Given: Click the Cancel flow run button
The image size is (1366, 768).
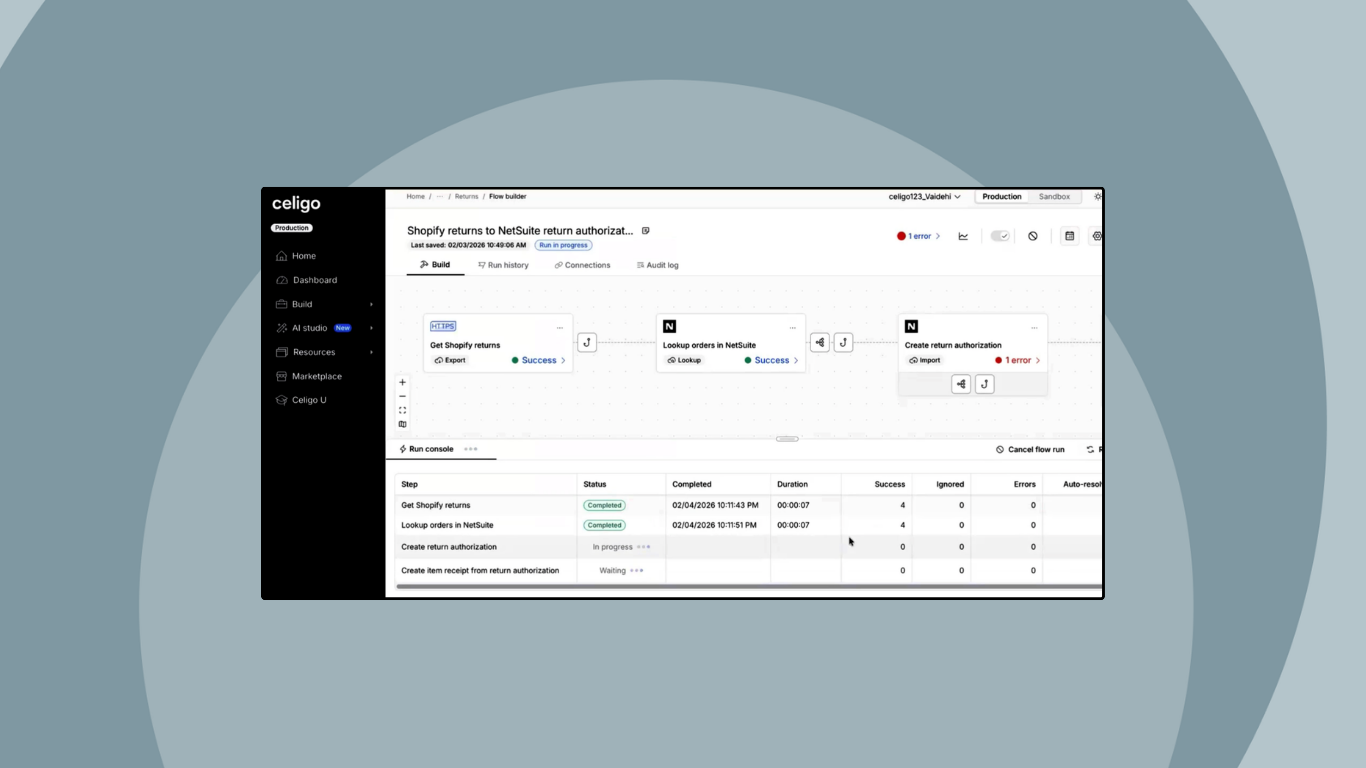Looking at the screenshot, I should click(1030, 450).
